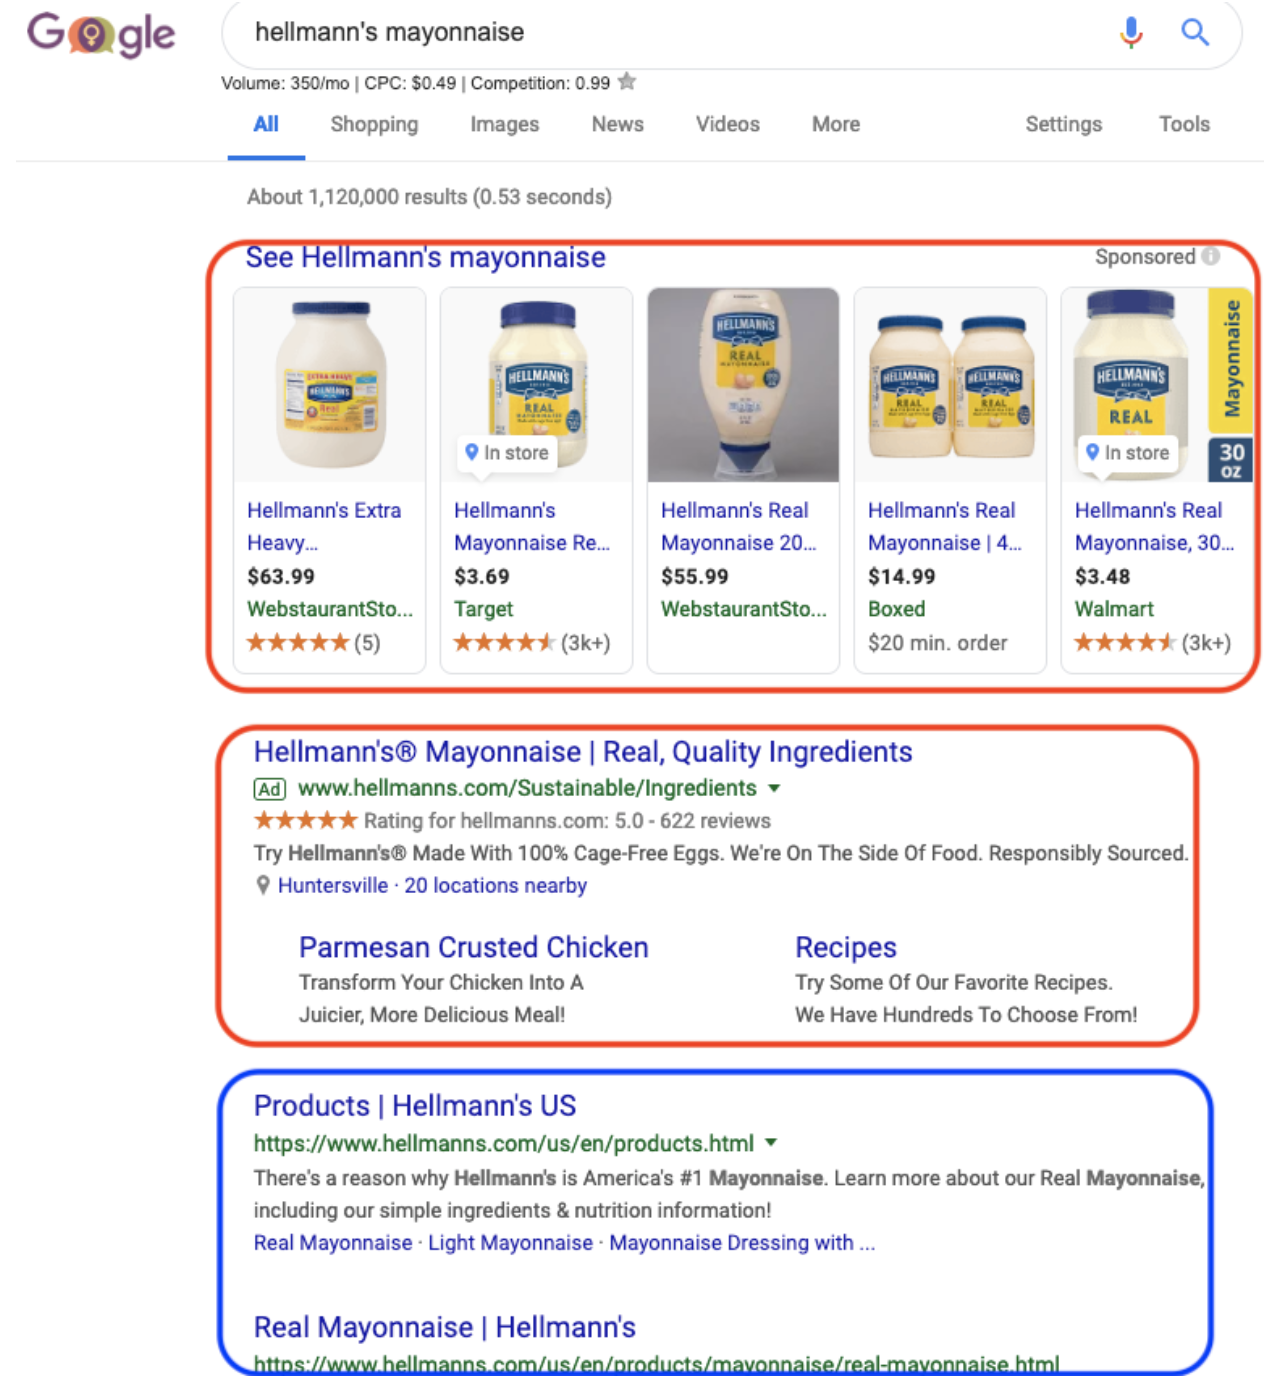
Task: Click the Walmart 30 oz jar image
Action: click(x=1155, y=385)
